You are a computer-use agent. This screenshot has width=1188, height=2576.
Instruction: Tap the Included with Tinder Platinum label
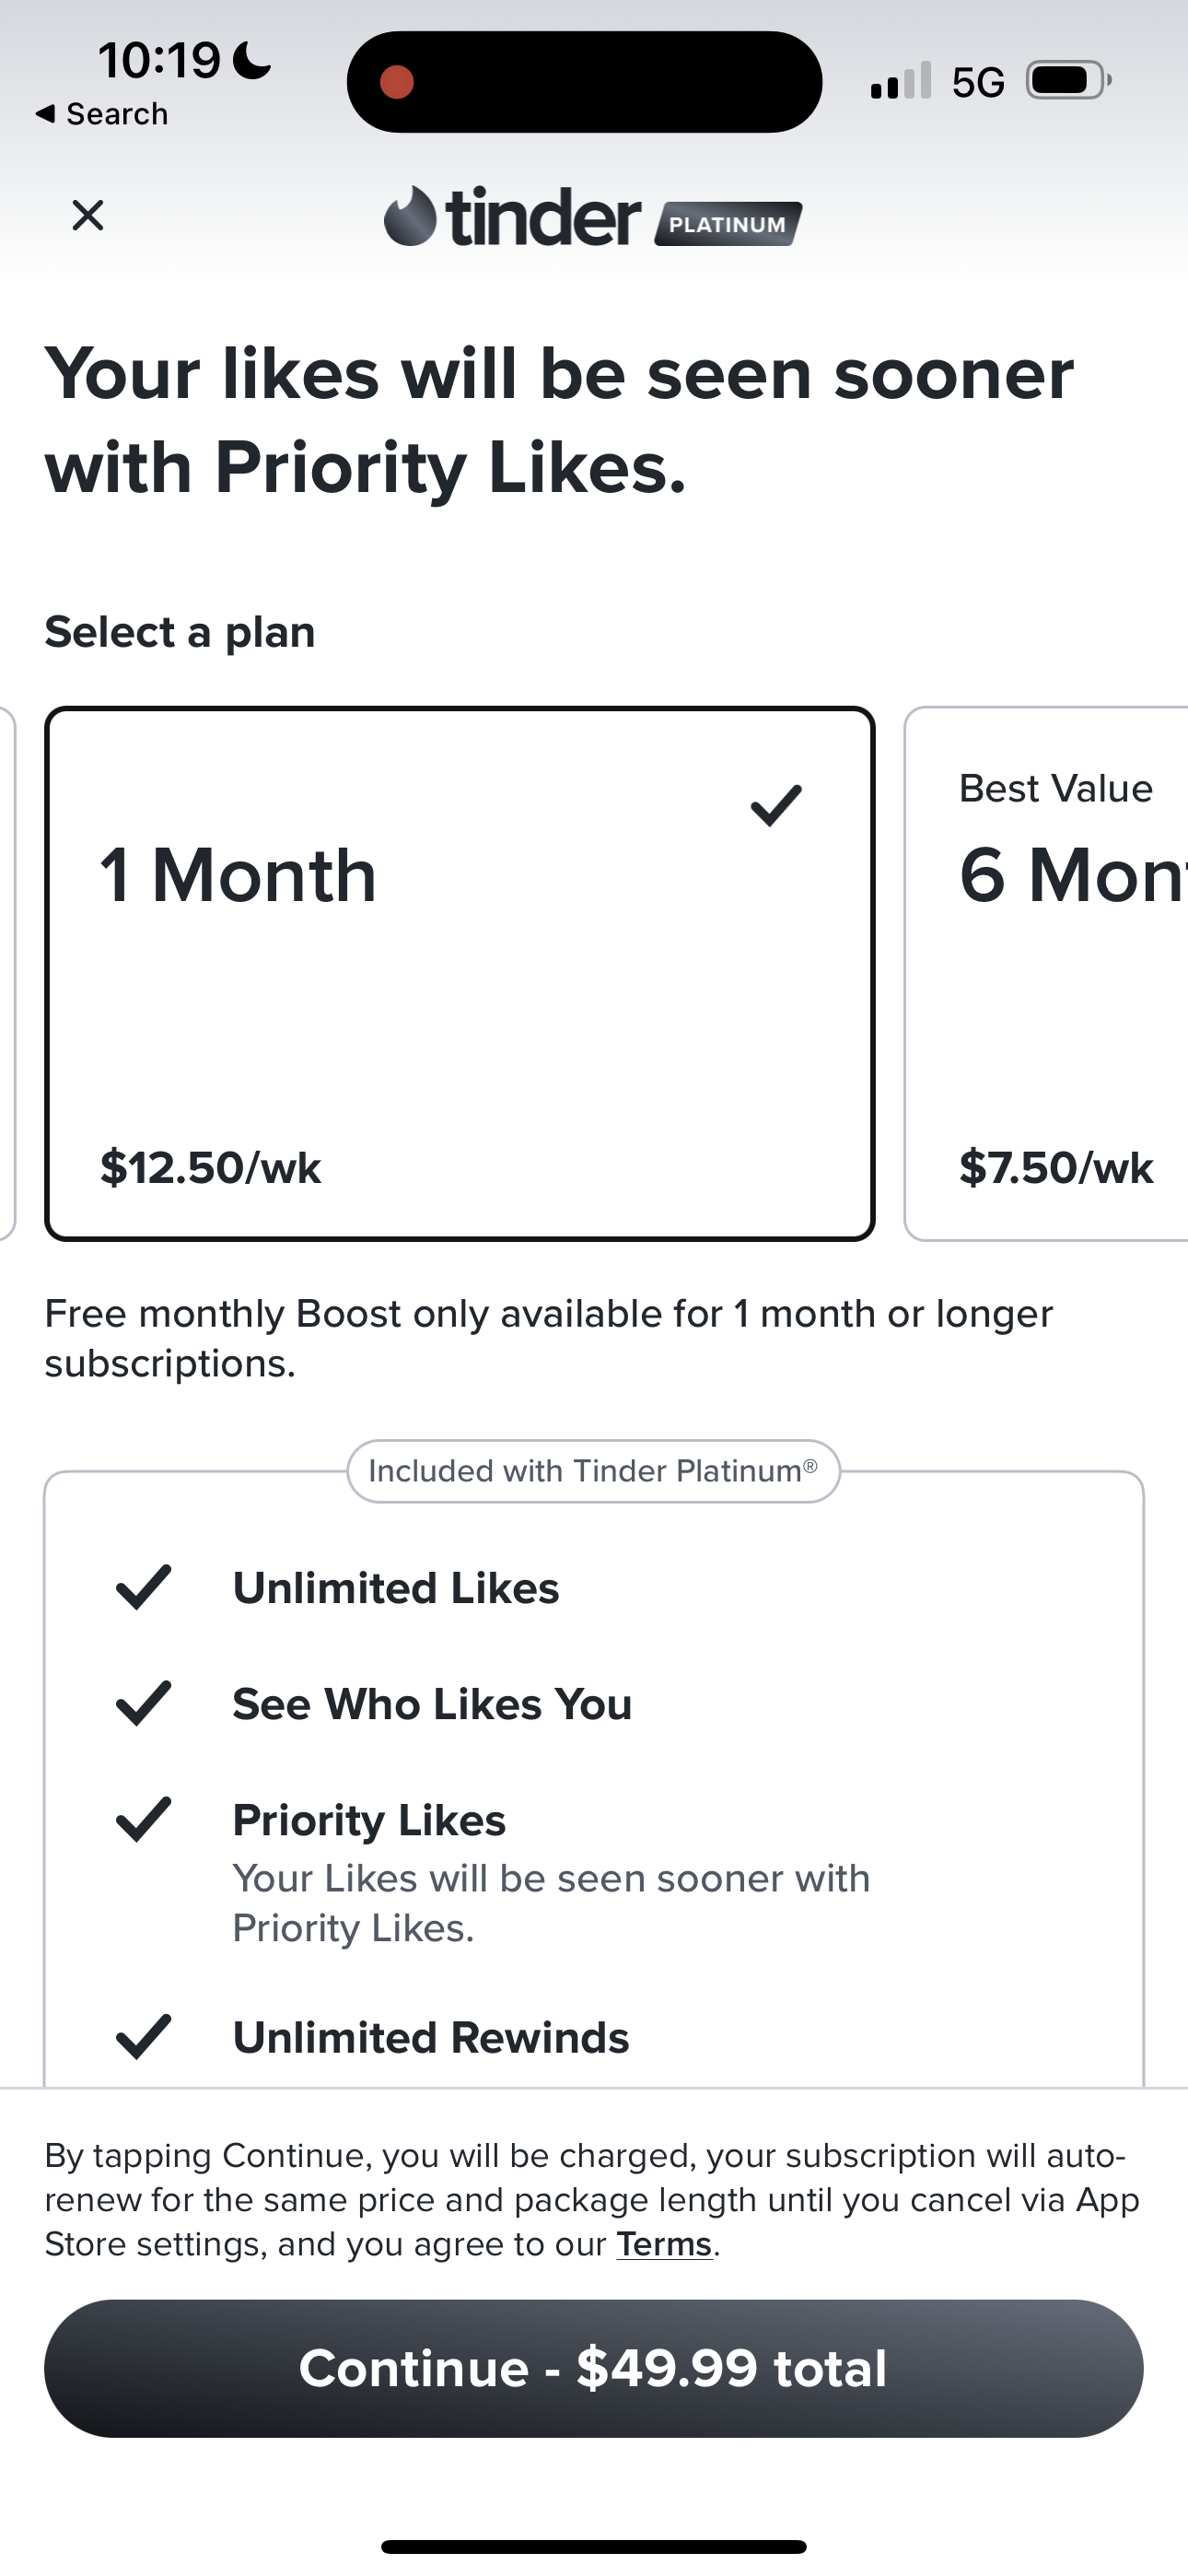tap(593, 1471)
